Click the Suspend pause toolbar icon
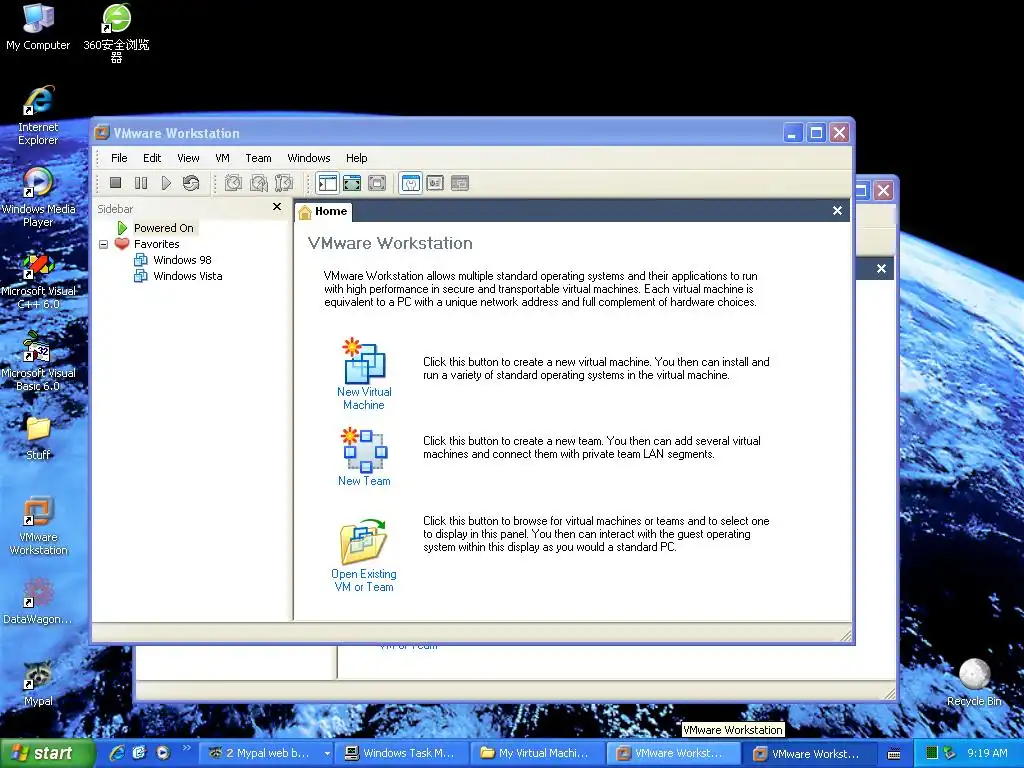The height and width of the screenshot is (768, 1024). click(x=140, y=184)
